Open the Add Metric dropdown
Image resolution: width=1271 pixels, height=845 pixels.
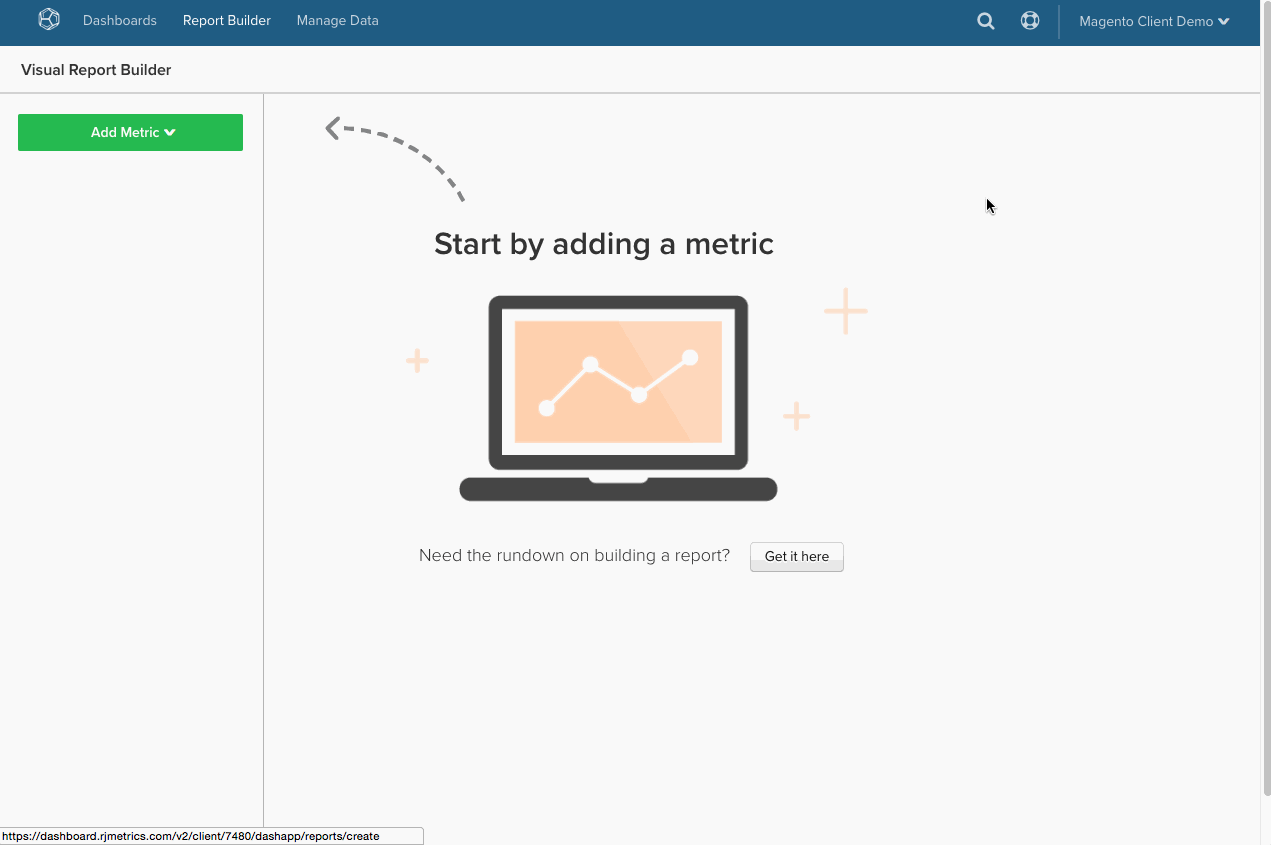click(130, 132)
